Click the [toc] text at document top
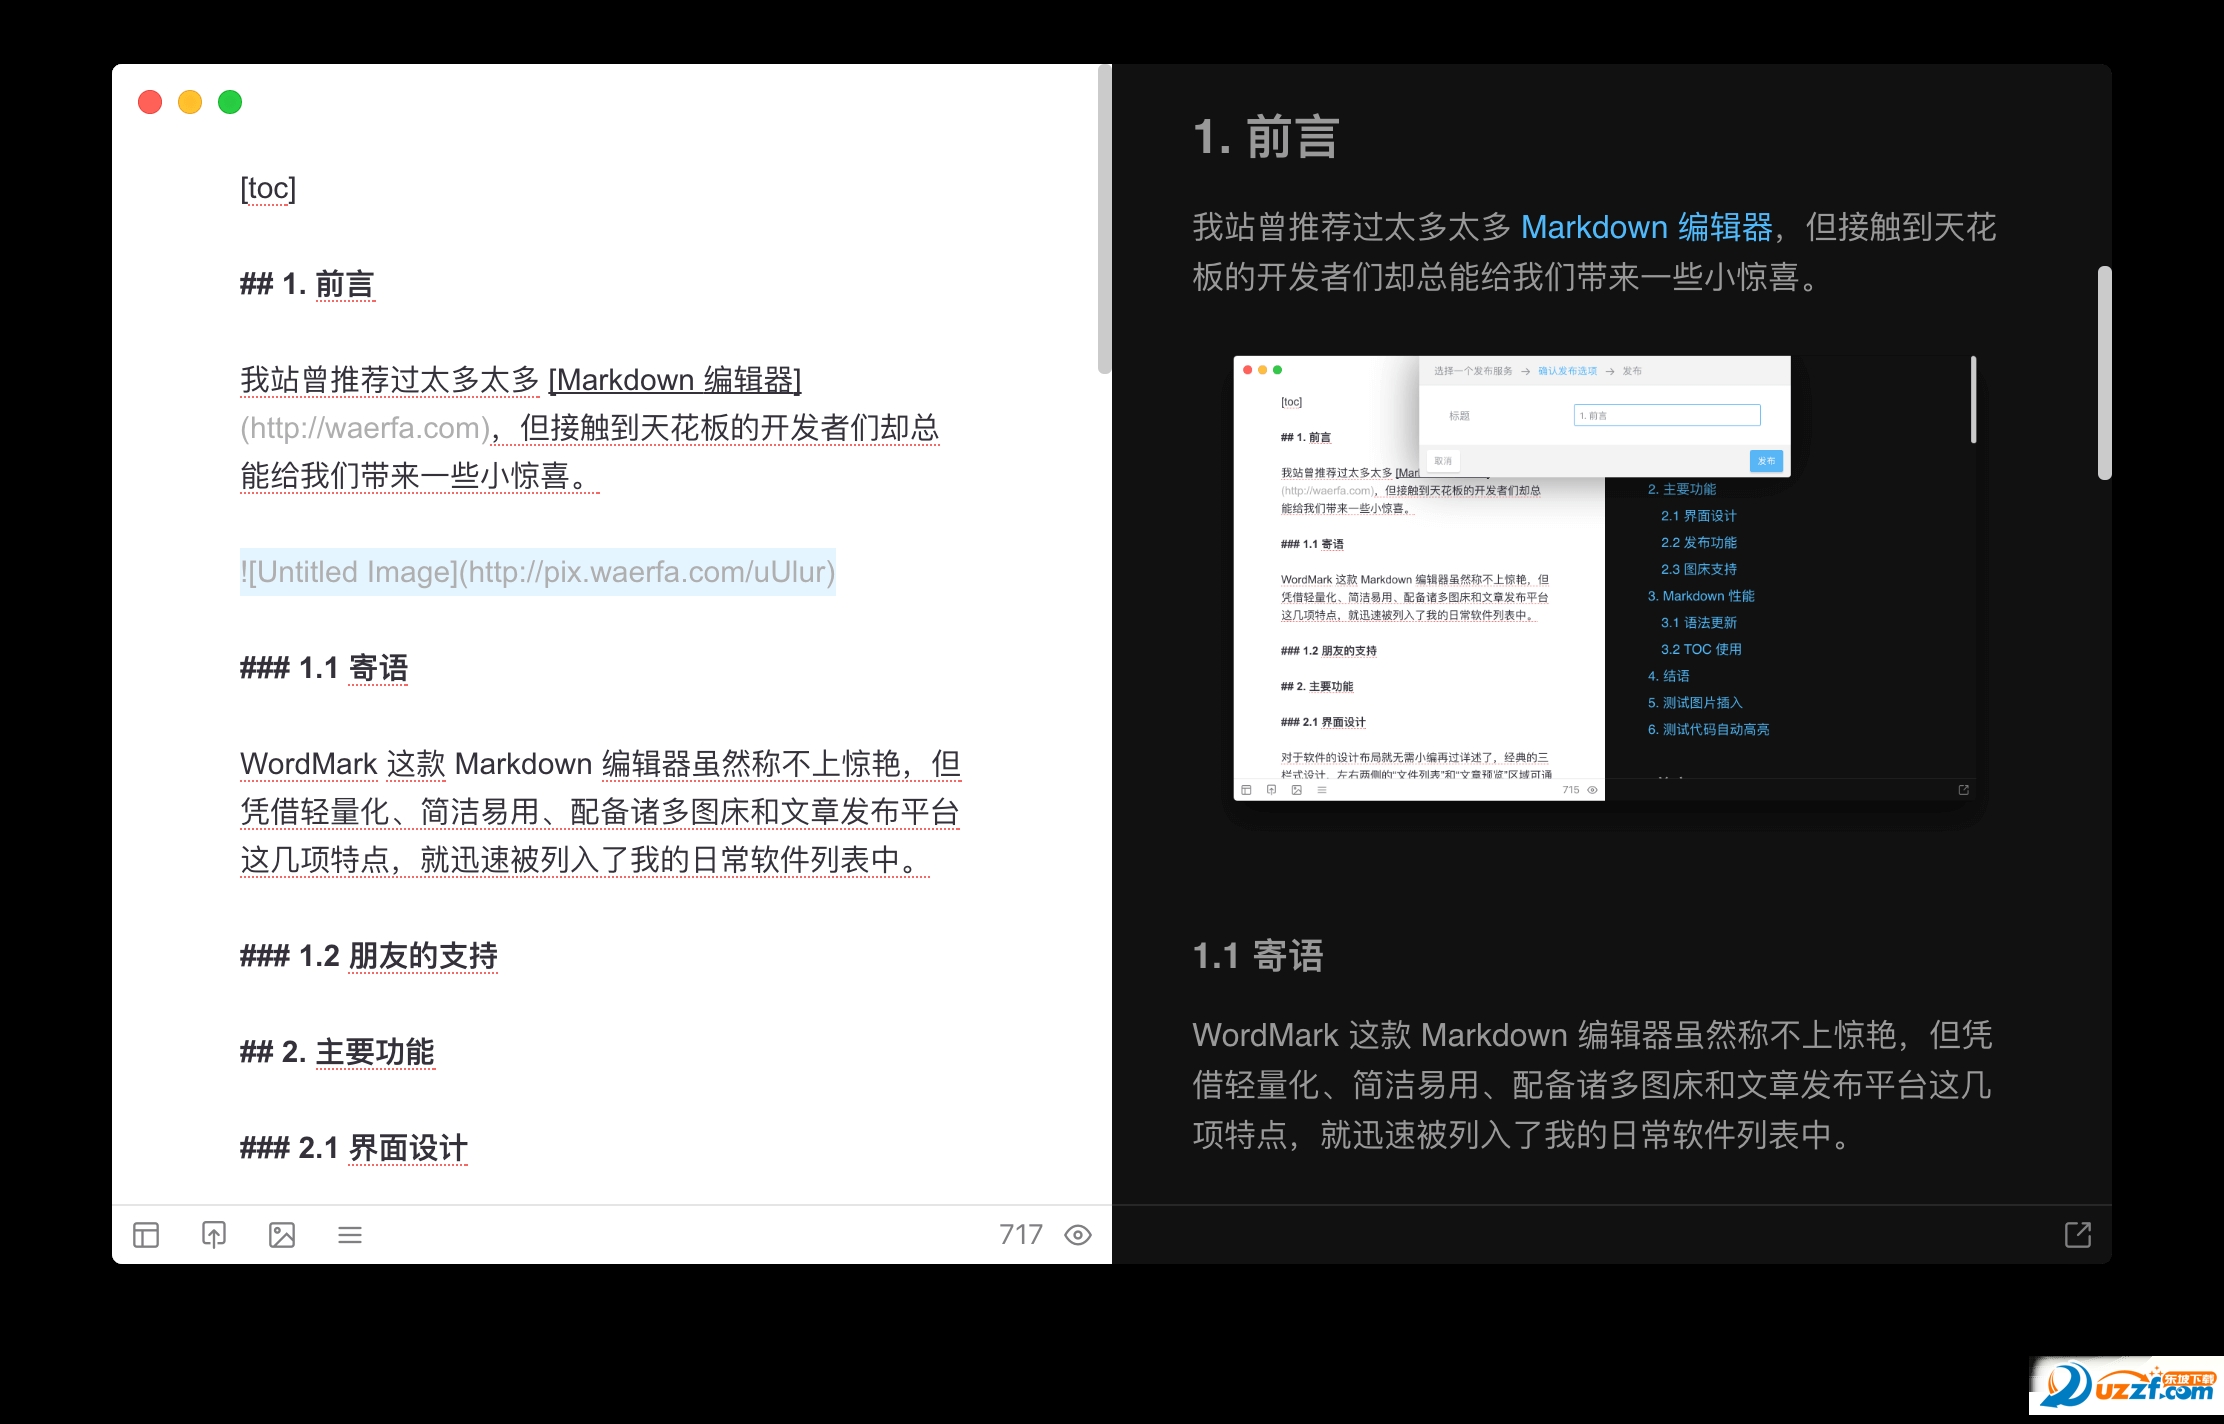 [x=266, y=188]
